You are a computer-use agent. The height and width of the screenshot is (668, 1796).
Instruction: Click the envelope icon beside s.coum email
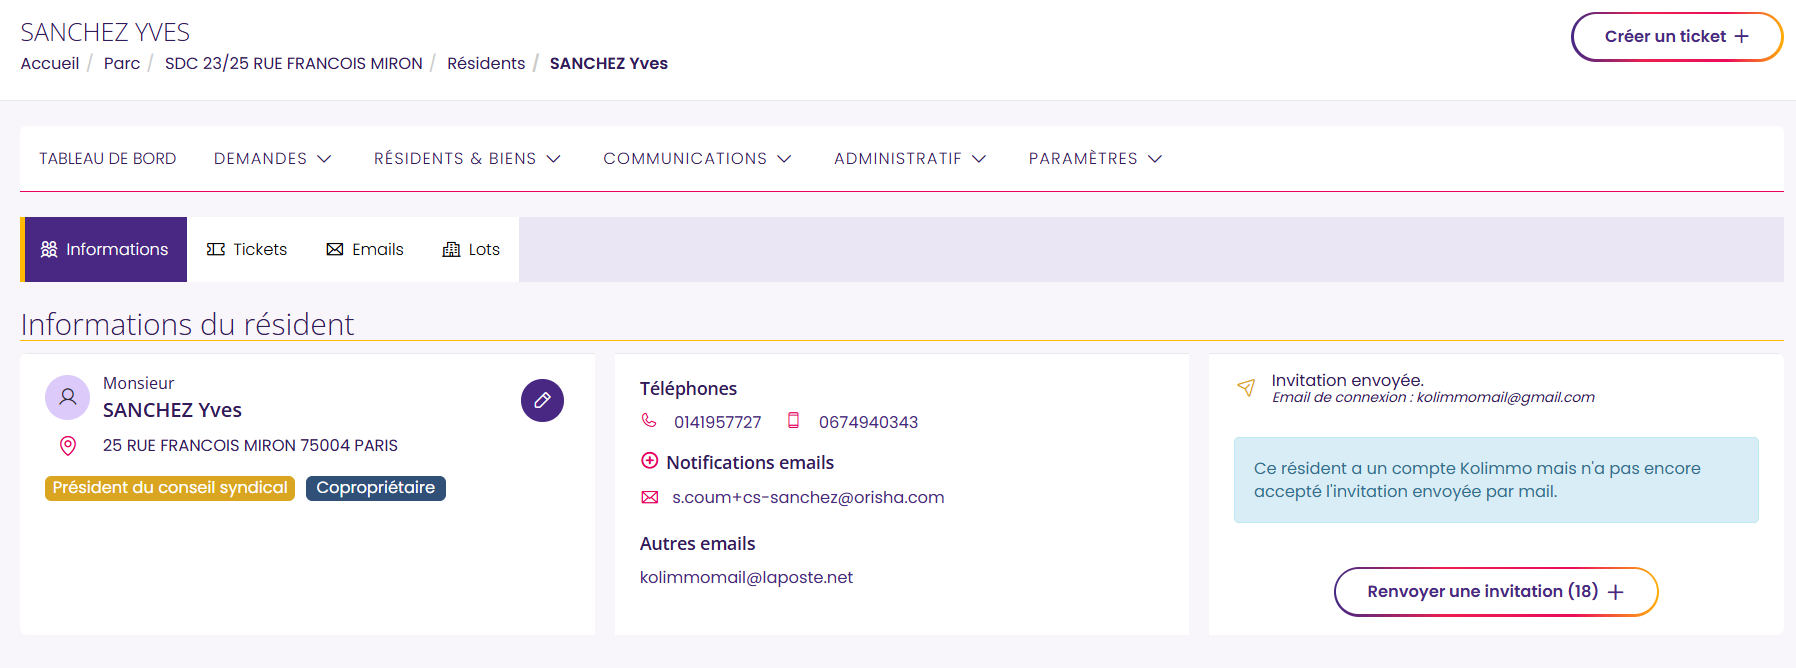pyautogui.click(x=650, y=497)
